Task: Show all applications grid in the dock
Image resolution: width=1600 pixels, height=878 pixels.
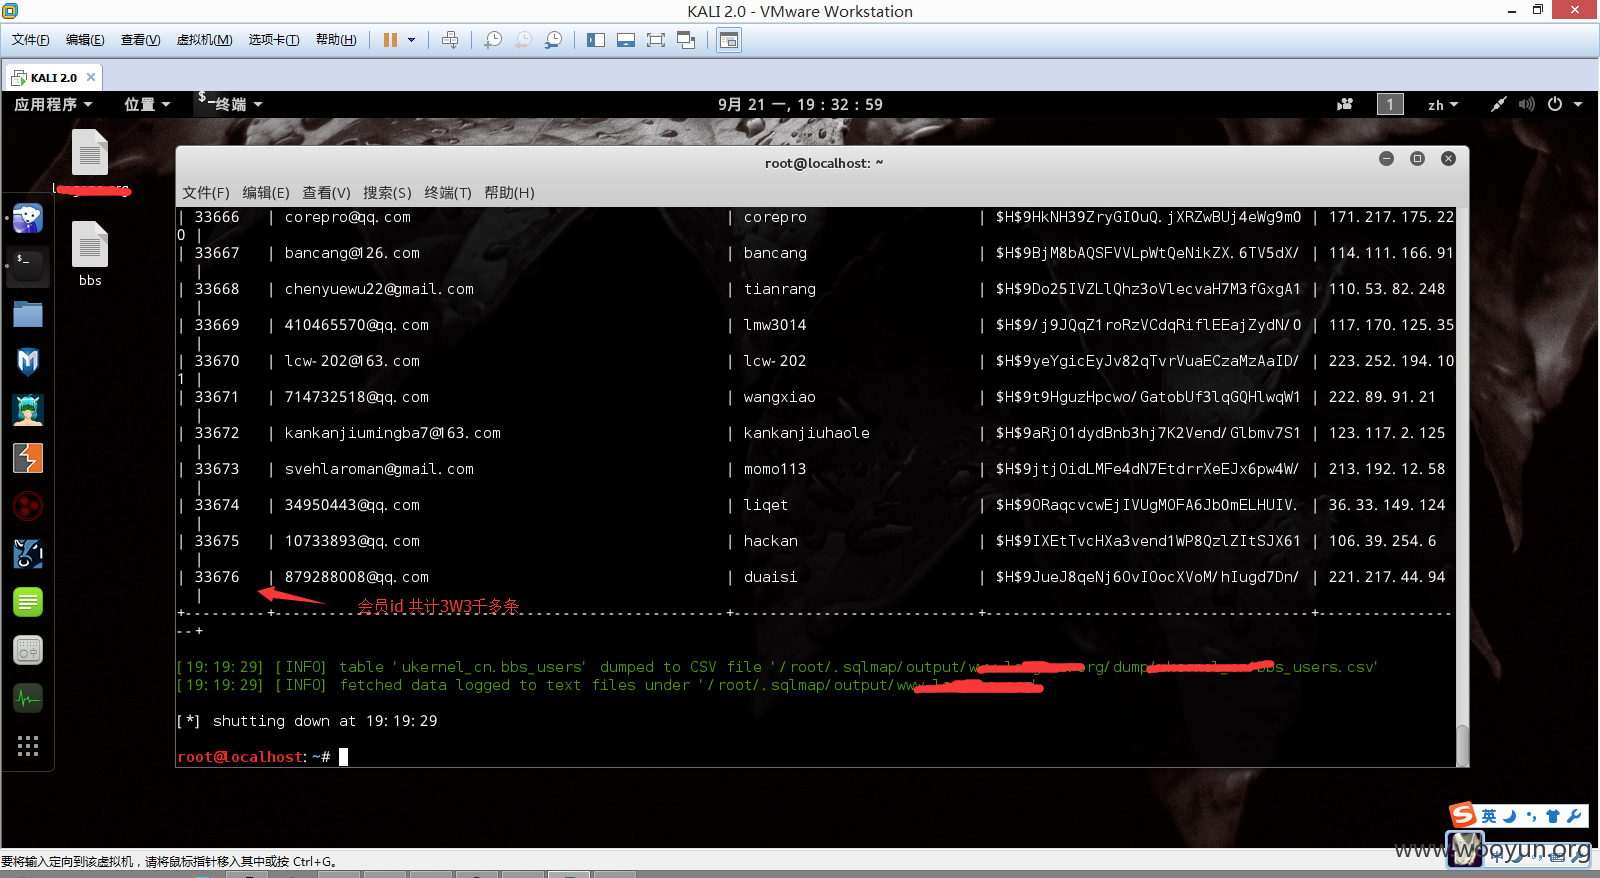Action: (28, 746)
